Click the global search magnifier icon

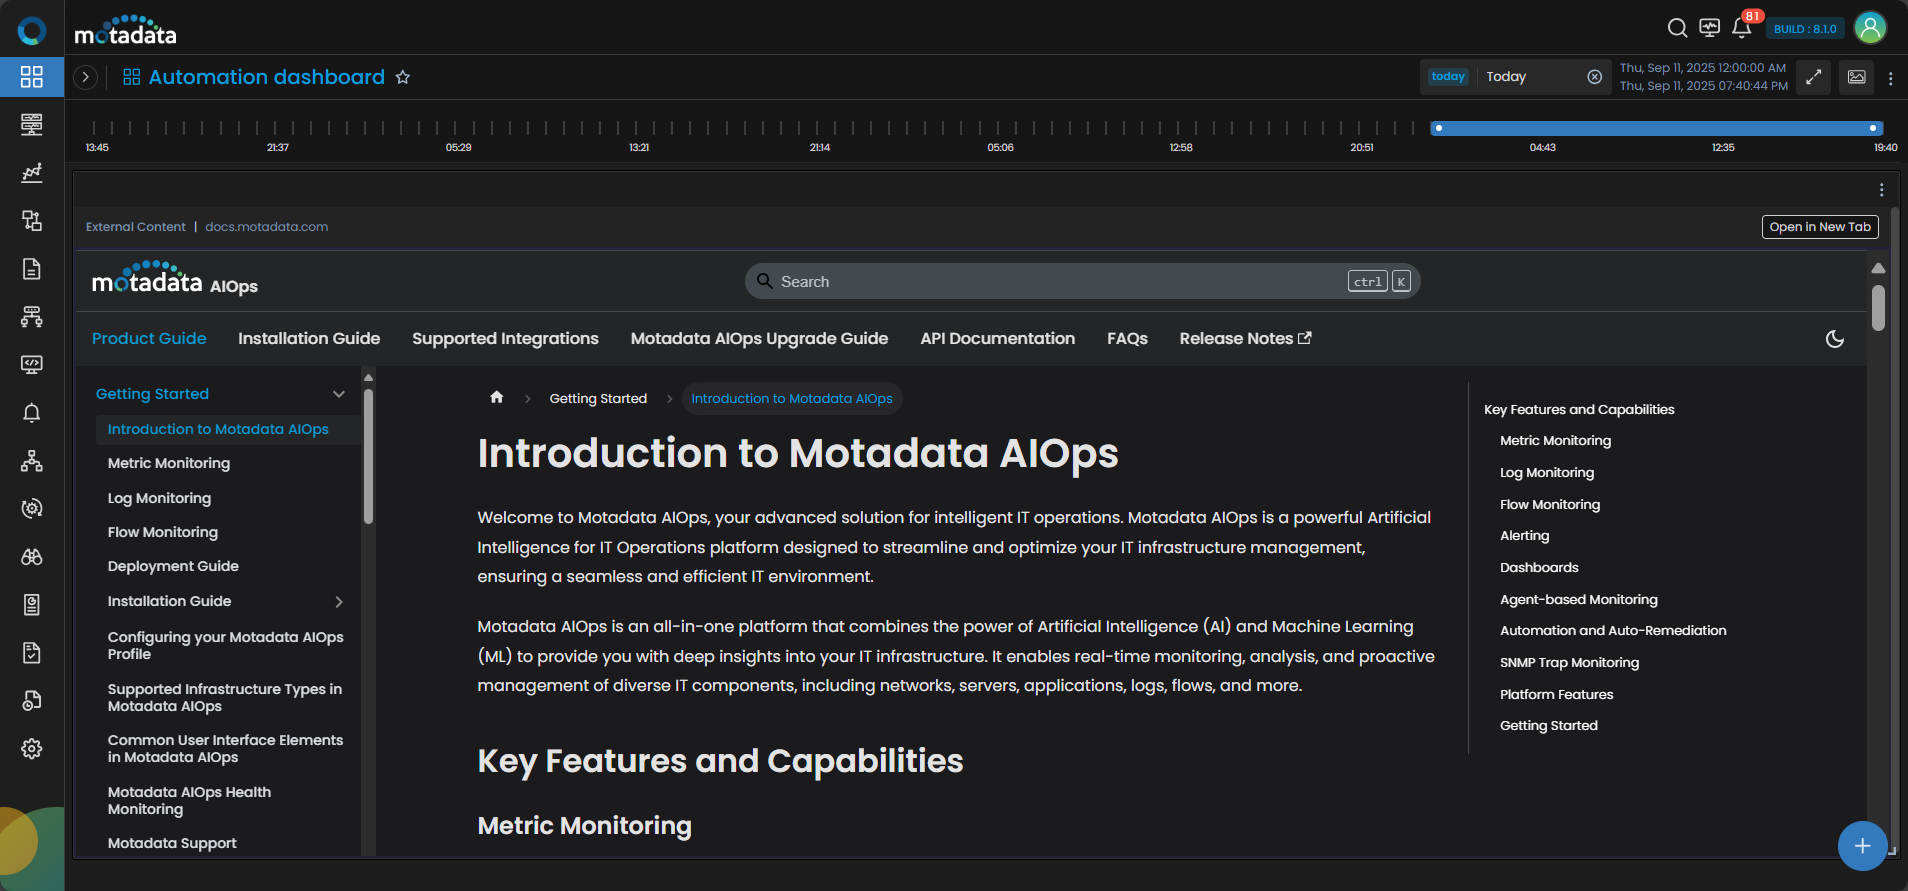(x=1677, y=28)
